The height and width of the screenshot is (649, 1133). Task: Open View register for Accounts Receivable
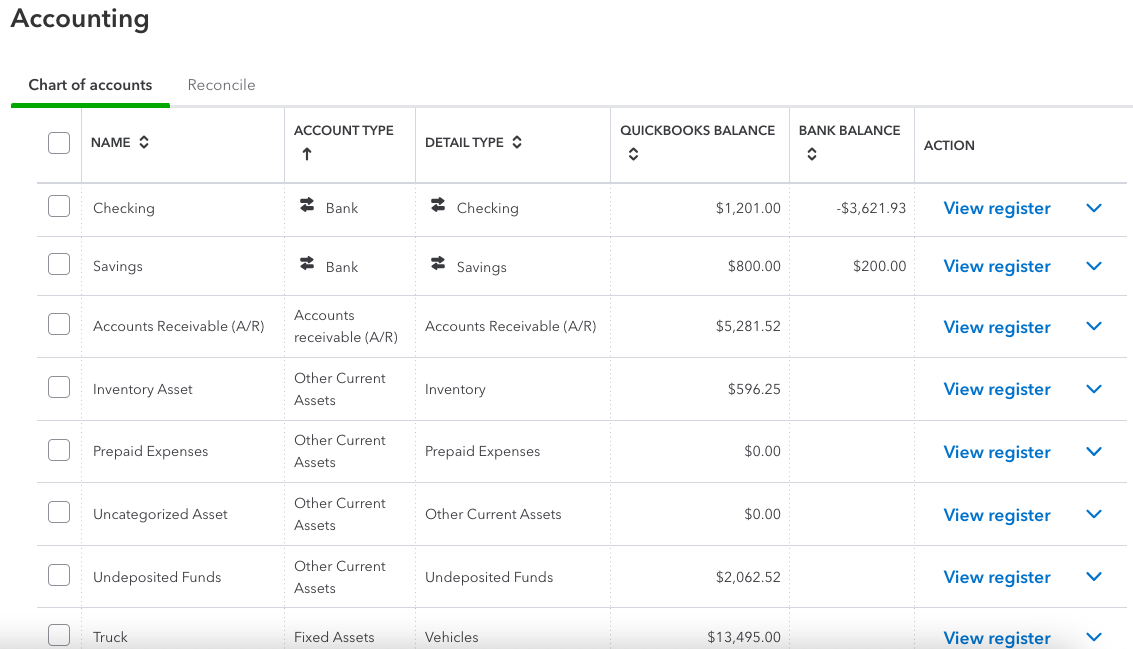[996, 327]
